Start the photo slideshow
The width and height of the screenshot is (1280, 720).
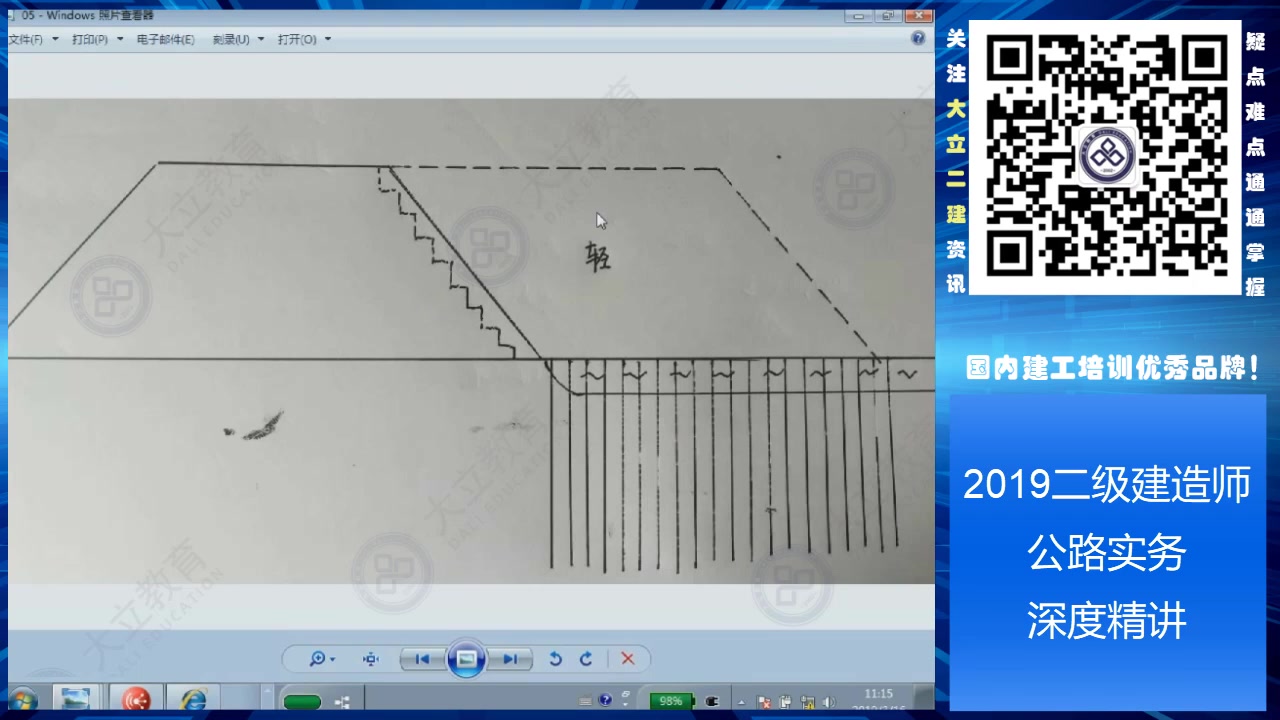[x=465, y=659]
